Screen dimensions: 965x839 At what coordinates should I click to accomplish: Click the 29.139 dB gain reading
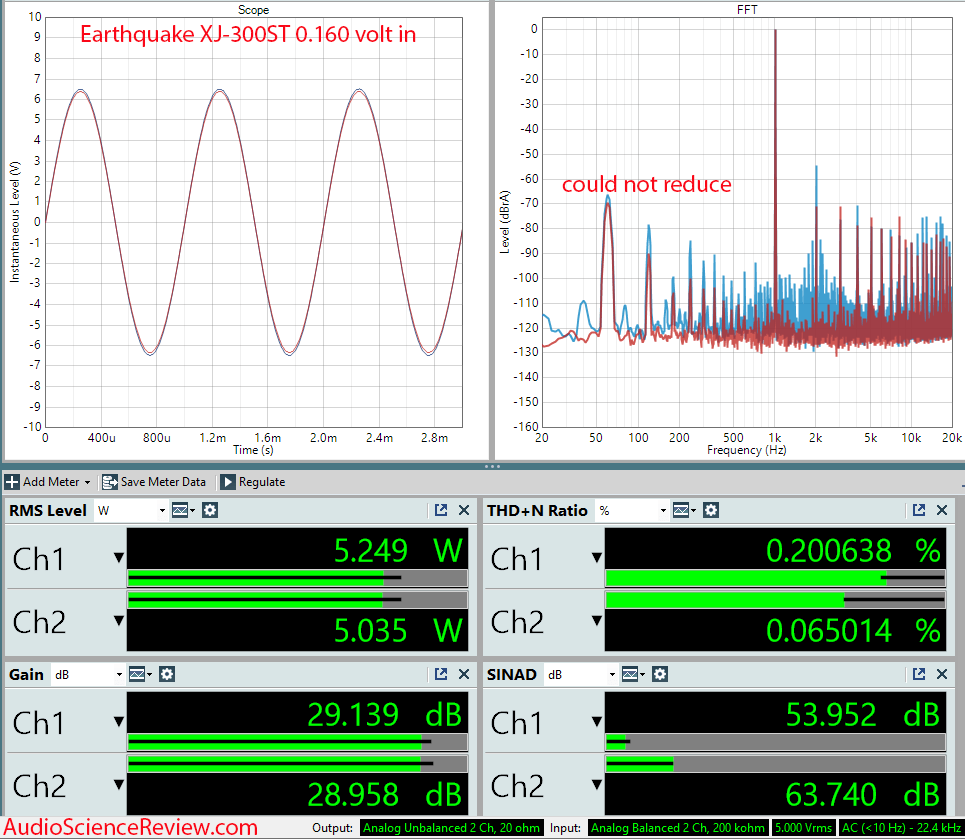[x=384, y=715]
